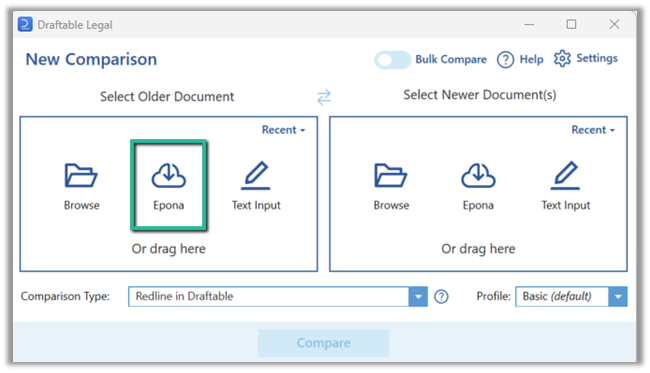The width and height of the screenshot is (650, 373).
Task: Click Epona cloud icon under Newer Document(s)
Action: [x=478, y=175]
